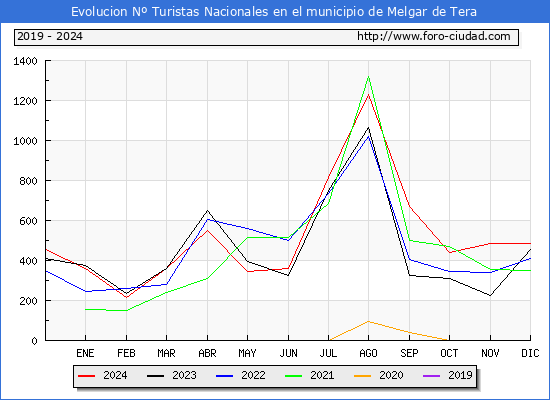Click the 400 y-axis value
Screen dimensions: 550x400
[28, 261]
